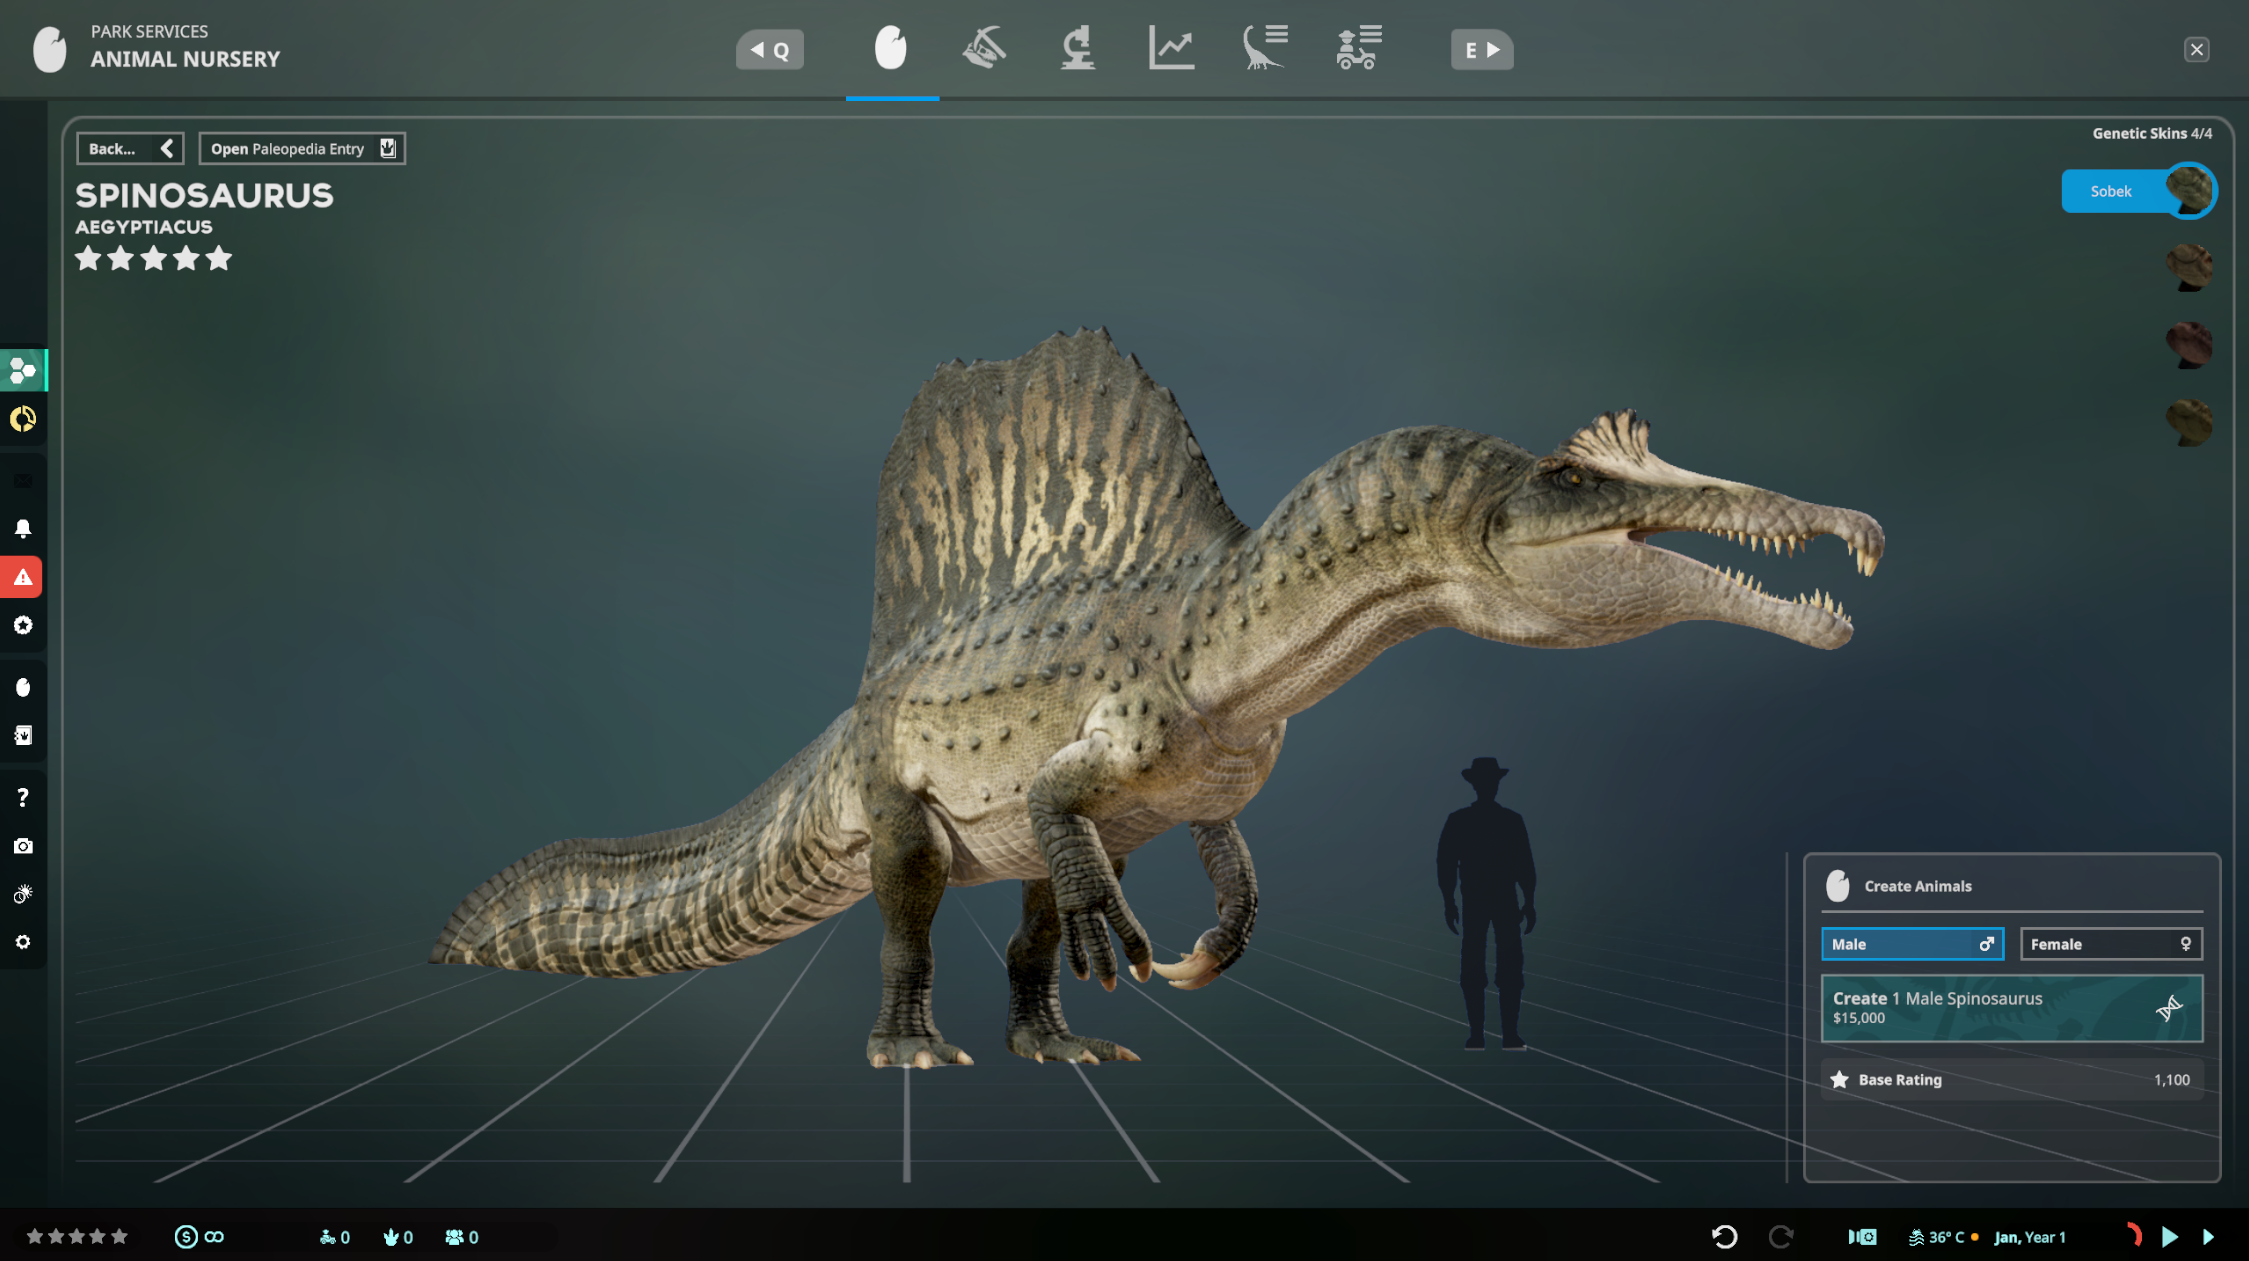The height and width of the screenshot is (1261, 2249).
Task: Activate the camera photo mode icon
Action: coord(23,846)
